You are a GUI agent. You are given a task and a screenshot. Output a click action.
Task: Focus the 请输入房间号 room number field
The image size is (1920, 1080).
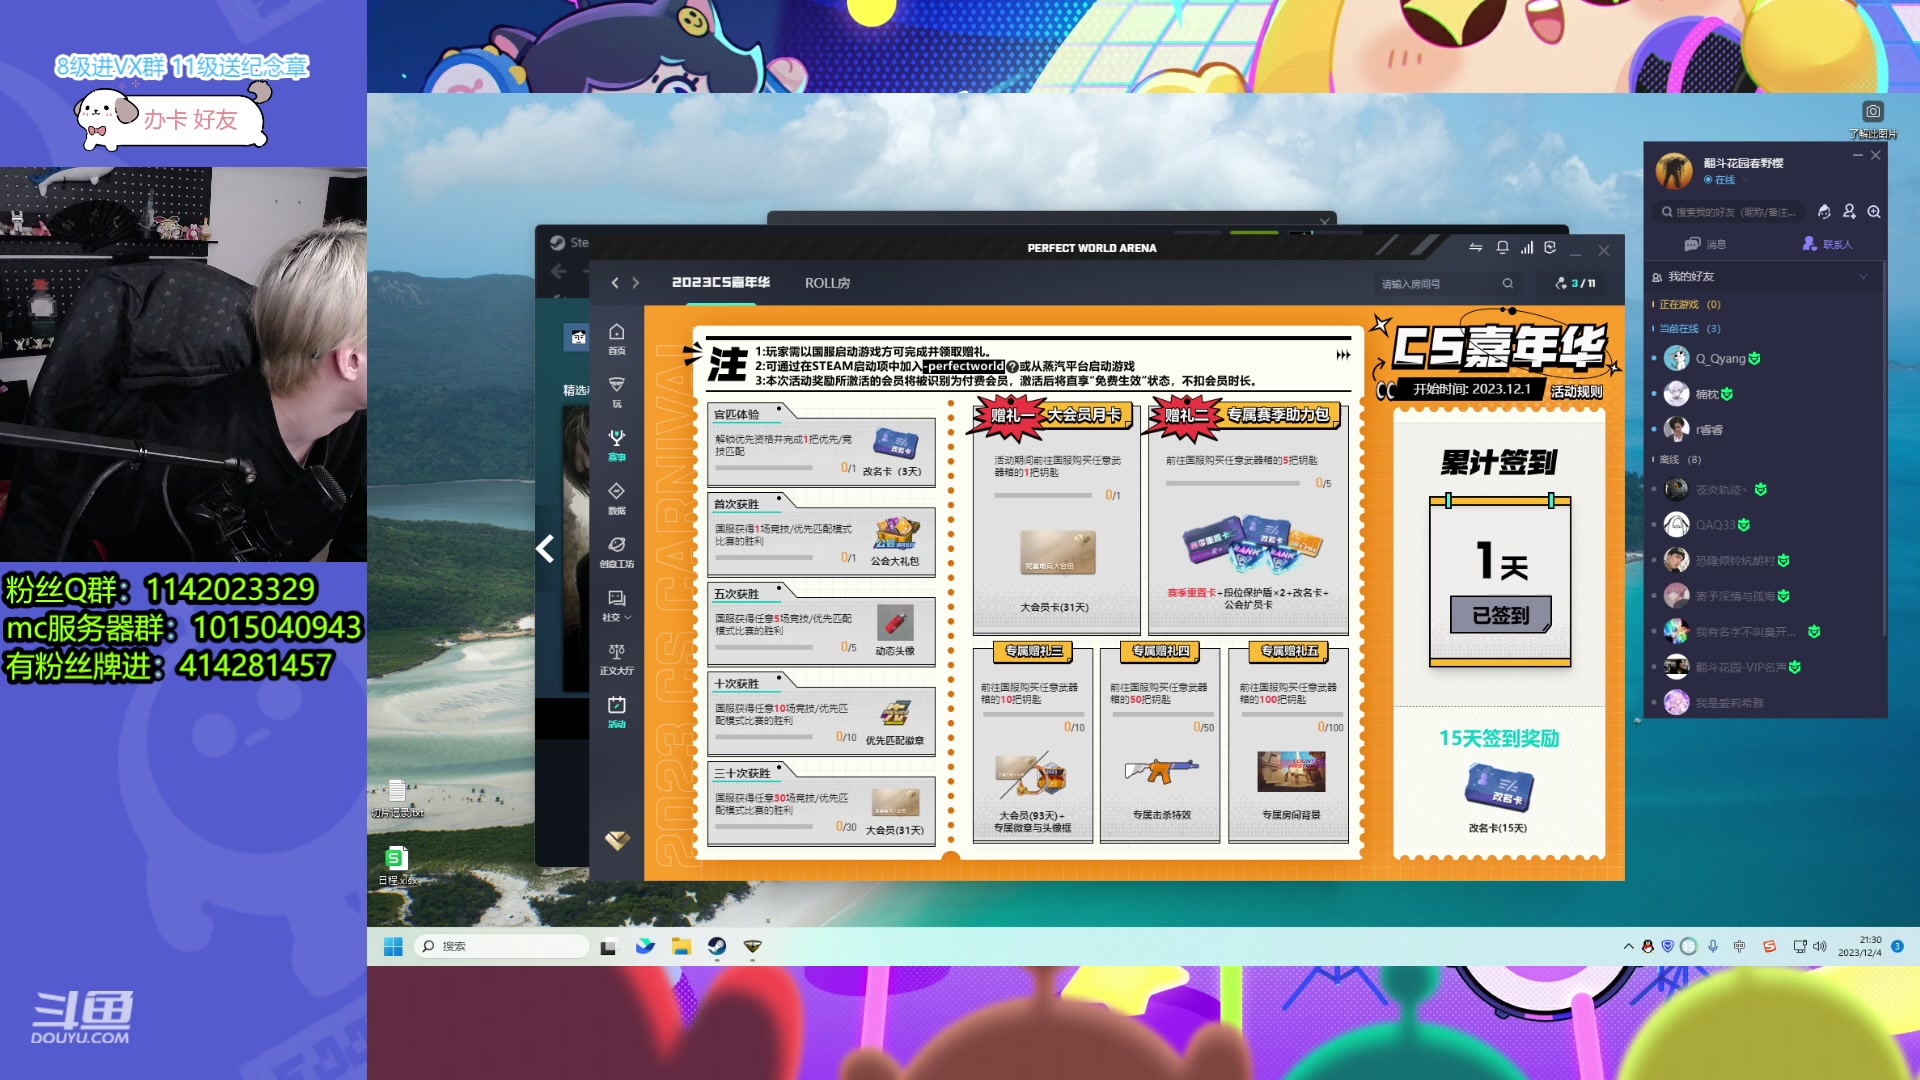click(x=1438, y=284)
